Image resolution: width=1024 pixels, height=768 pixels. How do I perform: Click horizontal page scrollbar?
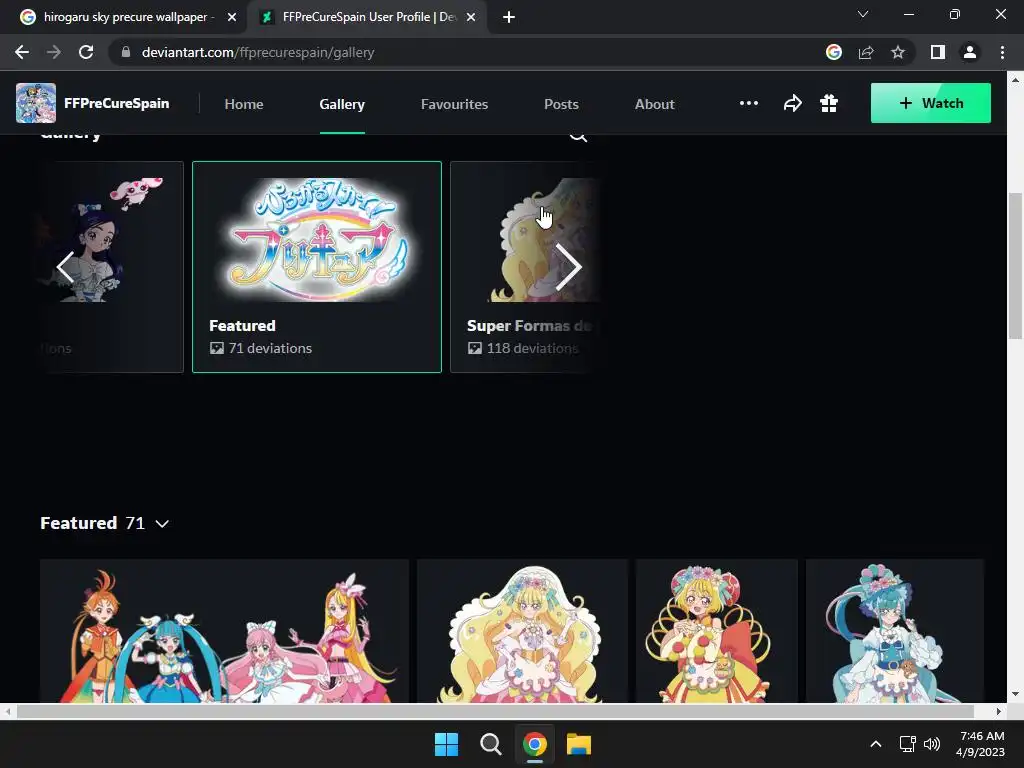pyautogui.click(x=495, y=711)
